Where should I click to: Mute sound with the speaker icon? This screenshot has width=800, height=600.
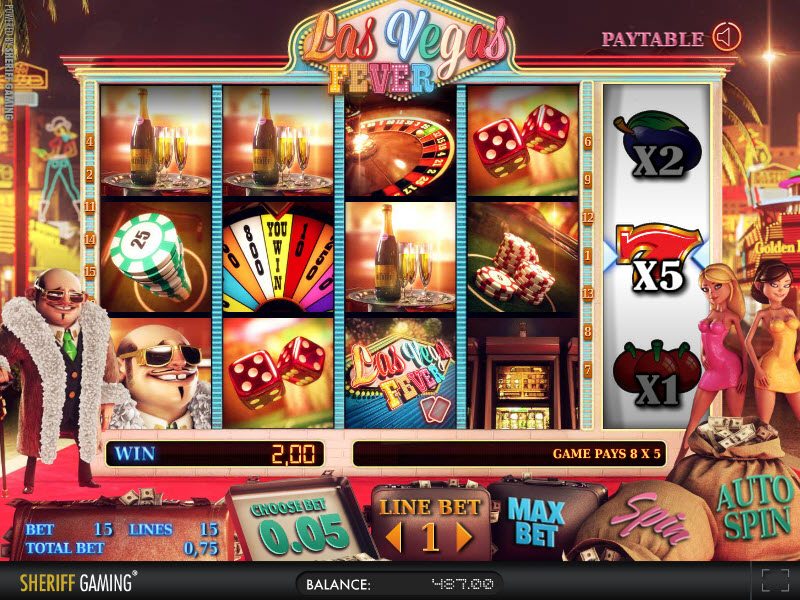tap(727, 37)
